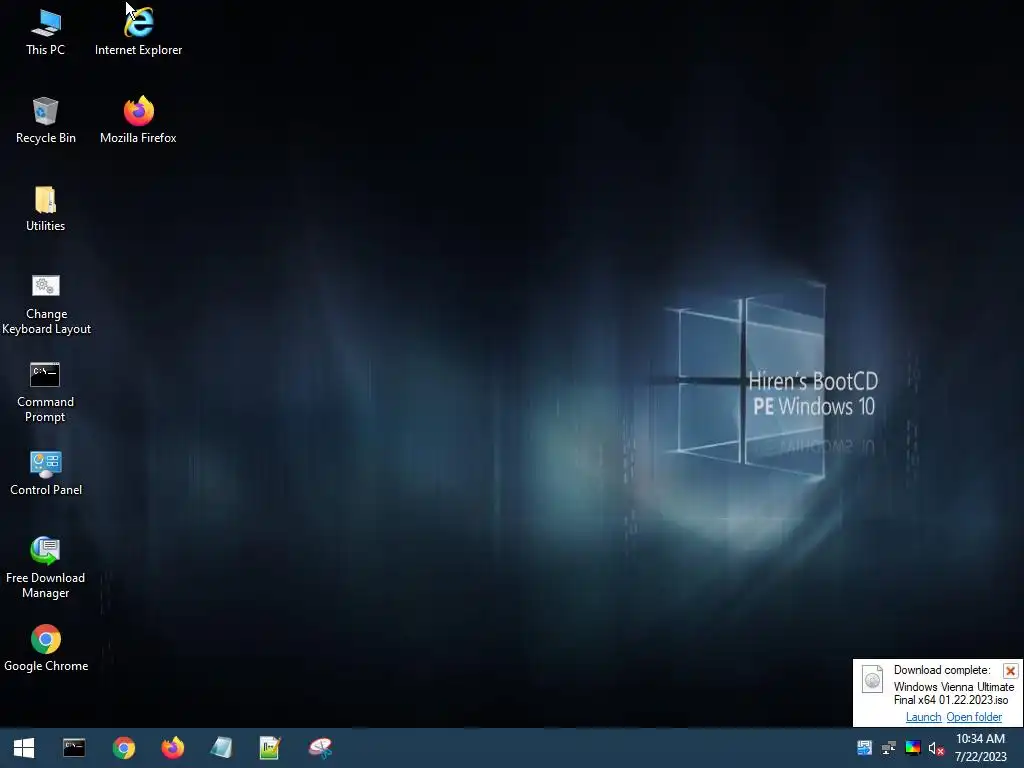Open the green notepad taskbar app
The height and width of the screenshot is (768, 1024).
[x=270, y=748]
